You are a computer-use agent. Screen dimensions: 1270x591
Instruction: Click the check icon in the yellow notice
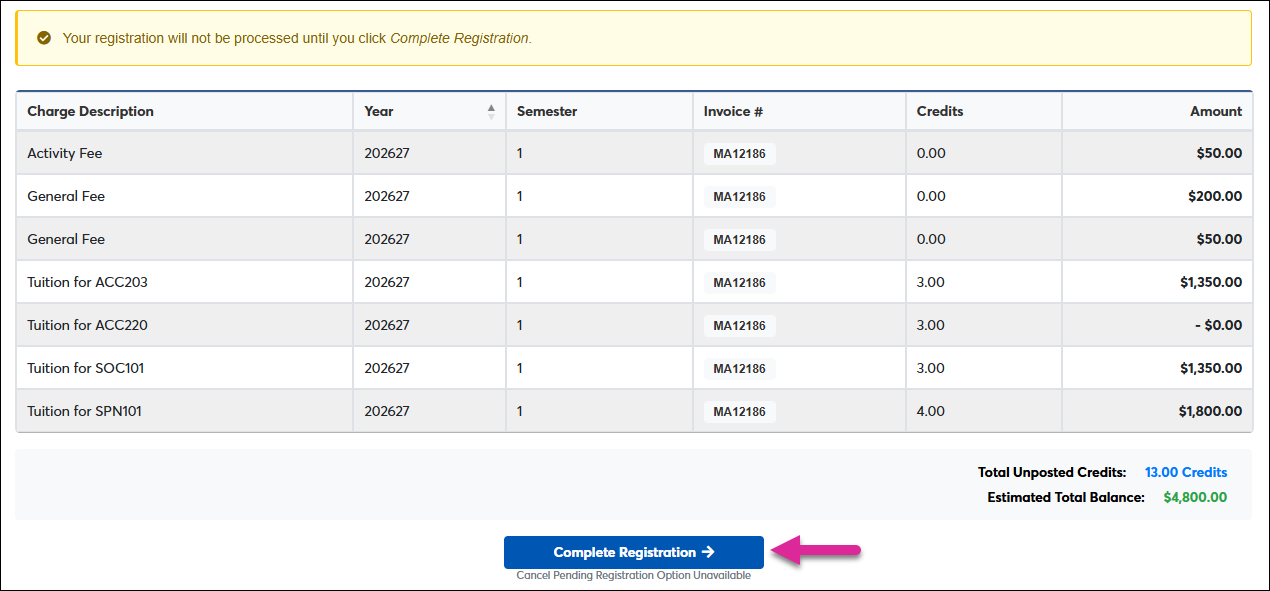tap(43, 38)
